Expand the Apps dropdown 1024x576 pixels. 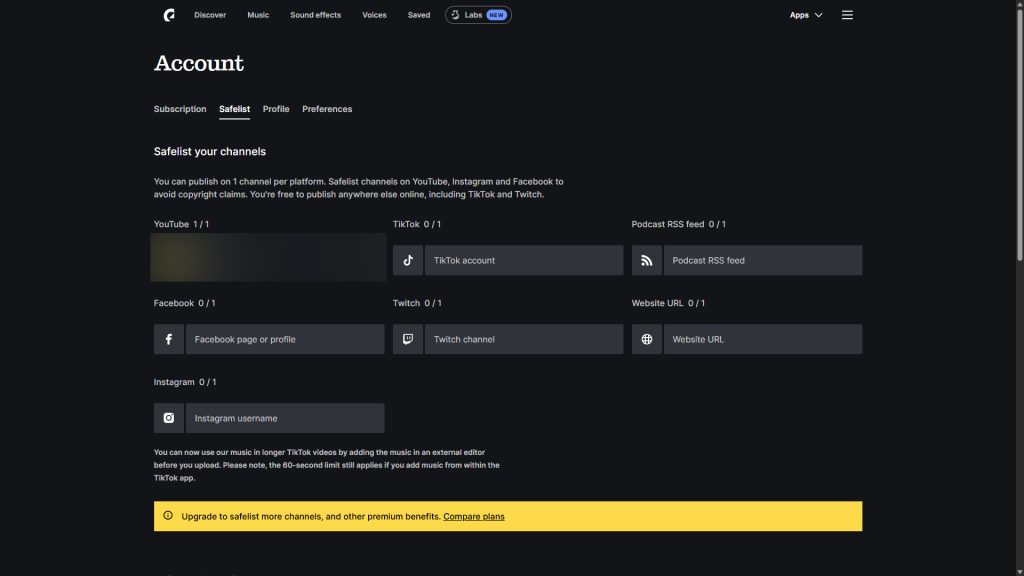click(806, 15)
